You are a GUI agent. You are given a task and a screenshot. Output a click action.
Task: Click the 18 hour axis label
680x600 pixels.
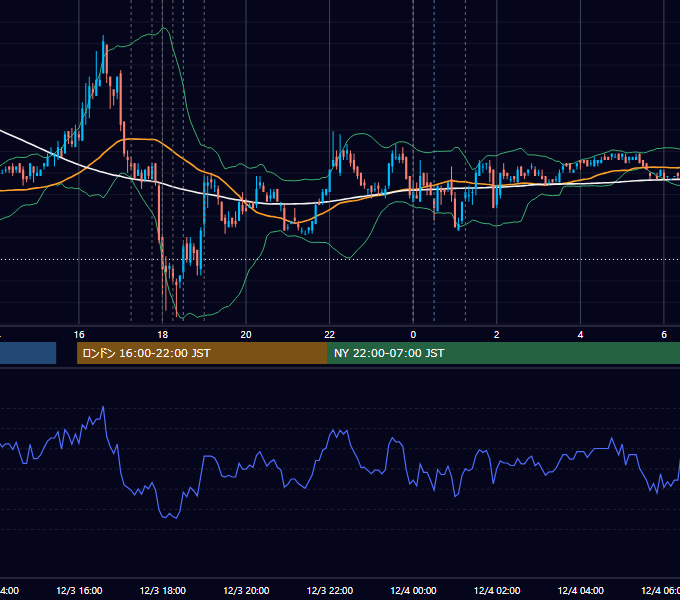point(162,335)
